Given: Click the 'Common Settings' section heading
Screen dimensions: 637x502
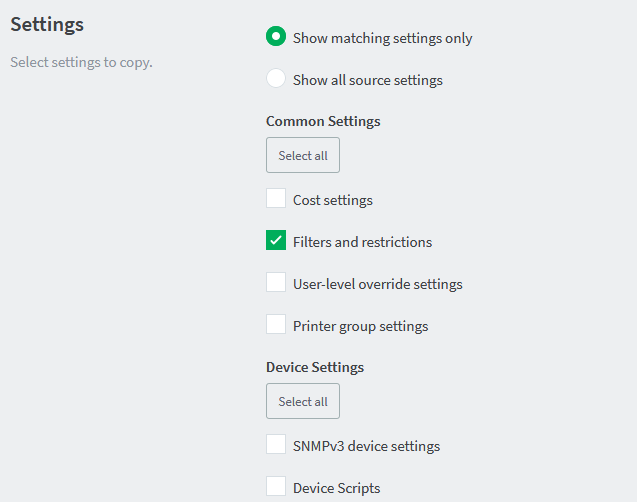Looking at the screenshot, I should [323, 121].
